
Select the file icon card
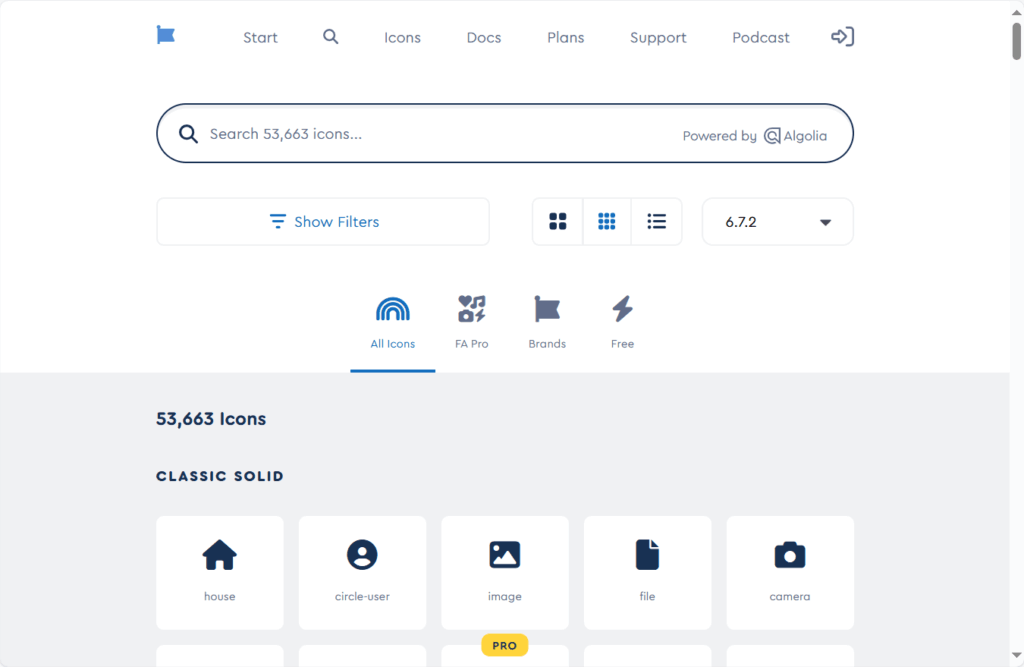[647, 573]
